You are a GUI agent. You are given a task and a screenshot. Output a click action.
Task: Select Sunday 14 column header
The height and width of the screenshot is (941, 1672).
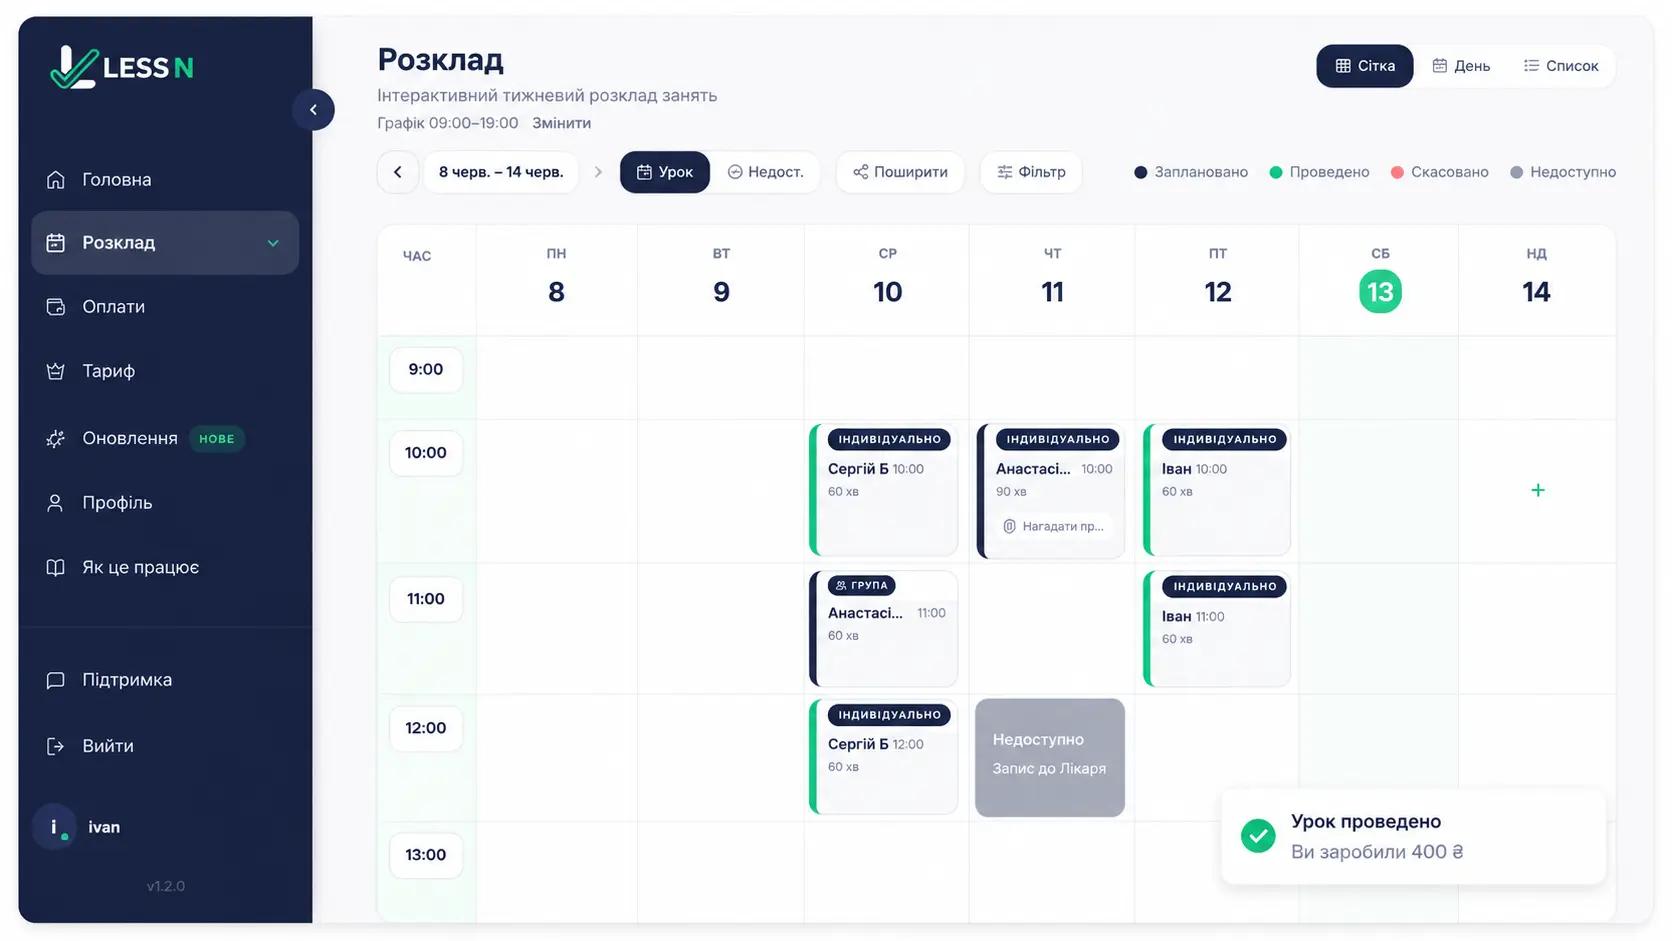(1536, 280)
